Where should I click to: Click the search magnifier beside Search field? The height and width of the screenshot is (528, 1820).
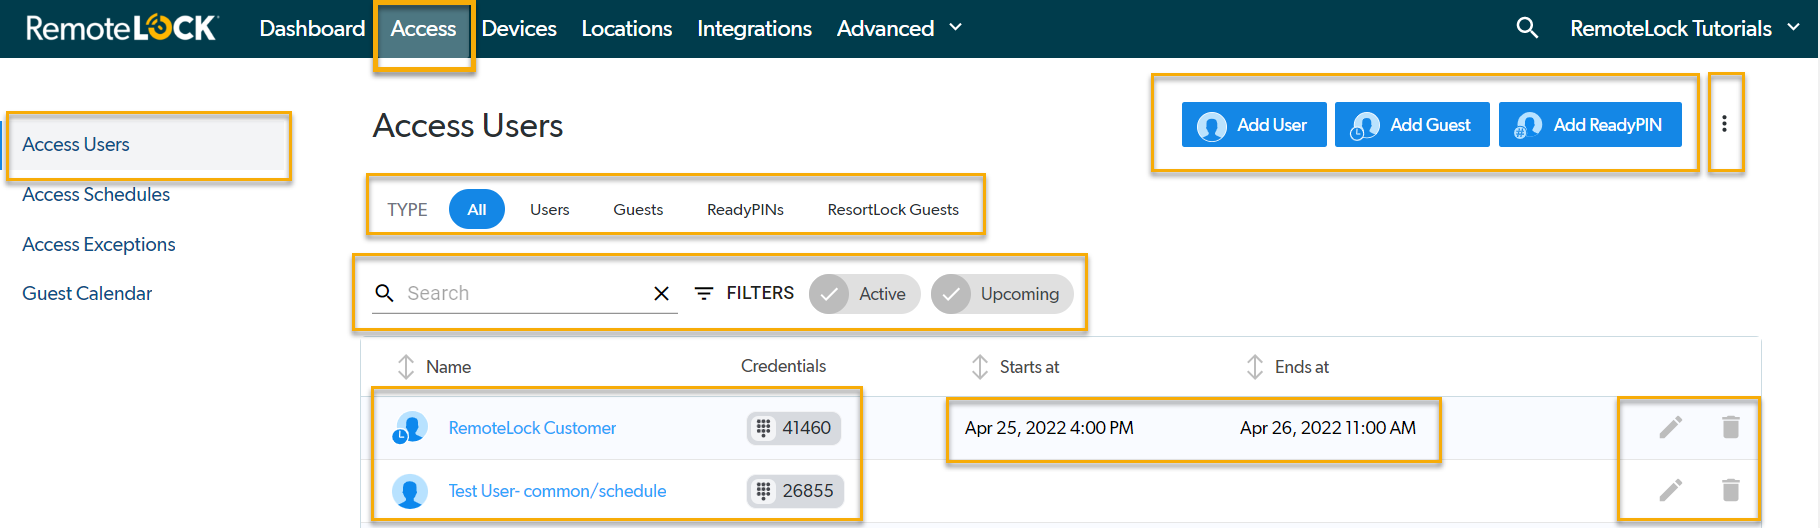click(384, 293)
